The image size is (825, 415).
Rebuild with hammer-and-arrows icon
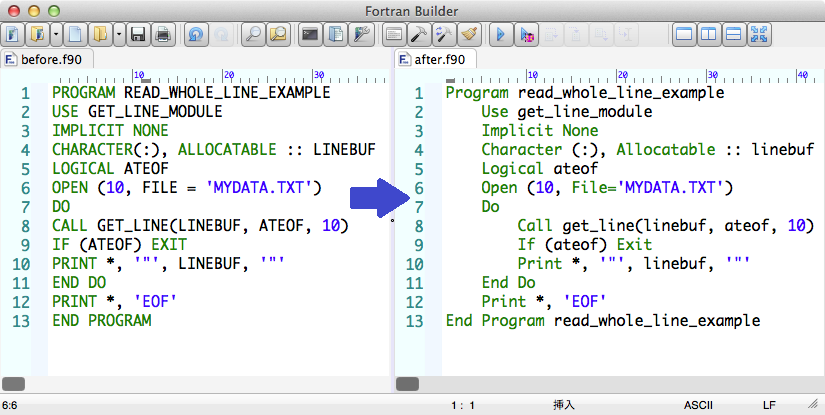[444, 35]
